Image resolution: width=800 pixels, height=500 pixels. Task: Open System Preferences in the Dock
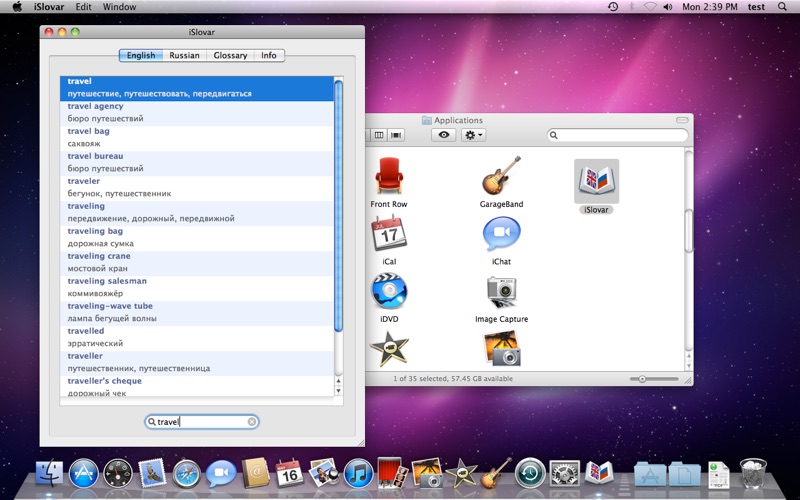(x=564, y=473)
